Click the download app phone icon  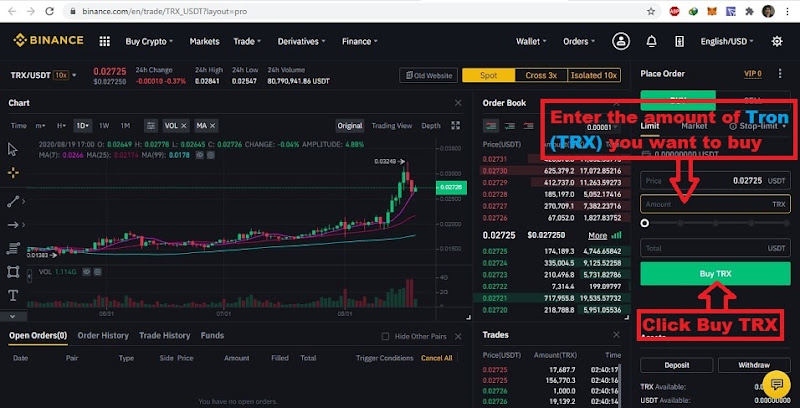pyautogui.click(x=679, y=41)
